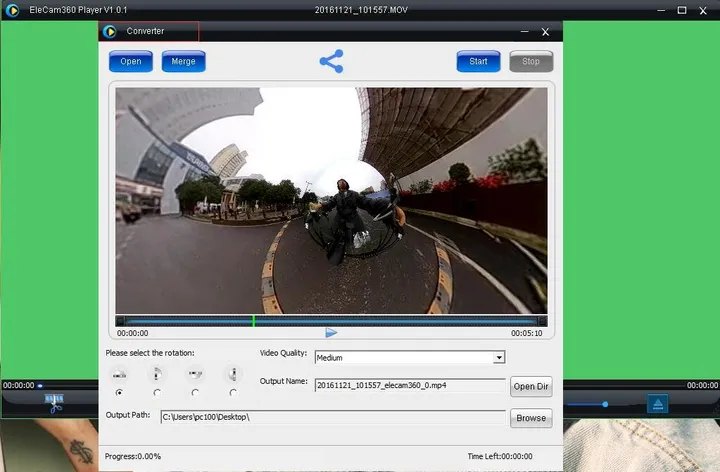
Task: Click the share icon in Converter
Action: tap(331, 61)
